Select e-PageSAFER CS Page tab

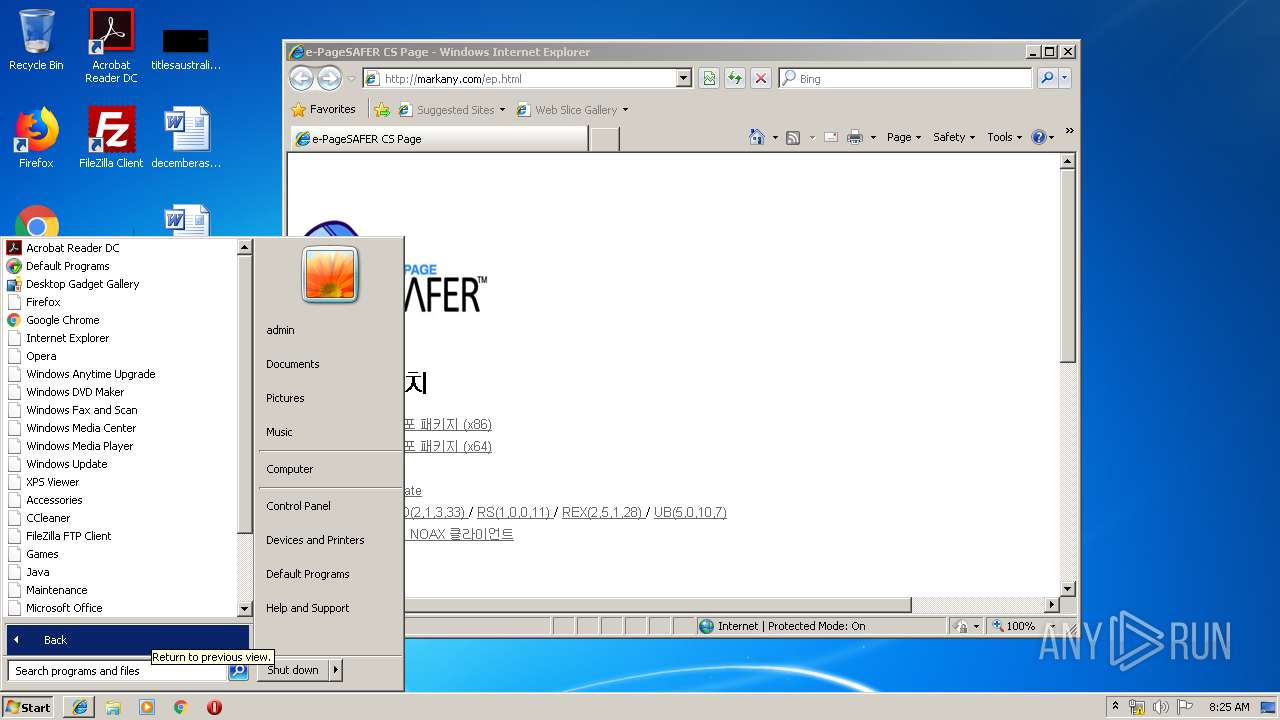[x=439, y=139]
